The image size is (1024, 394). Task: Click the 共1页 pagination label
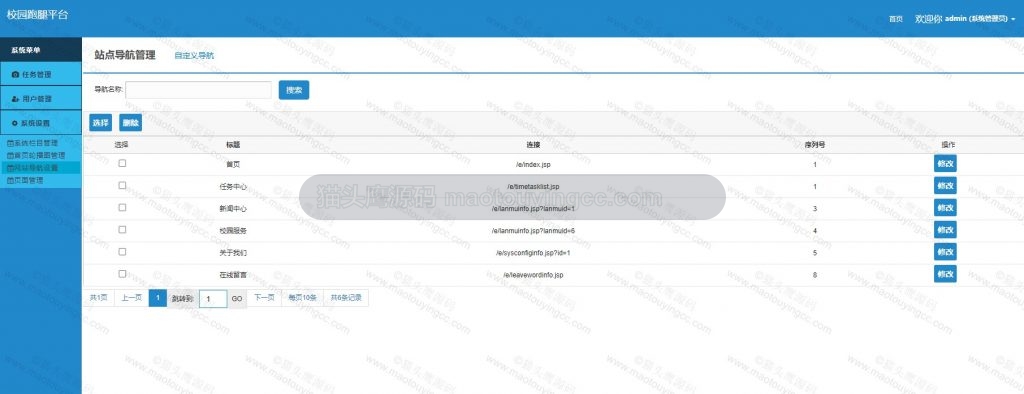click(x=99, y=298)
